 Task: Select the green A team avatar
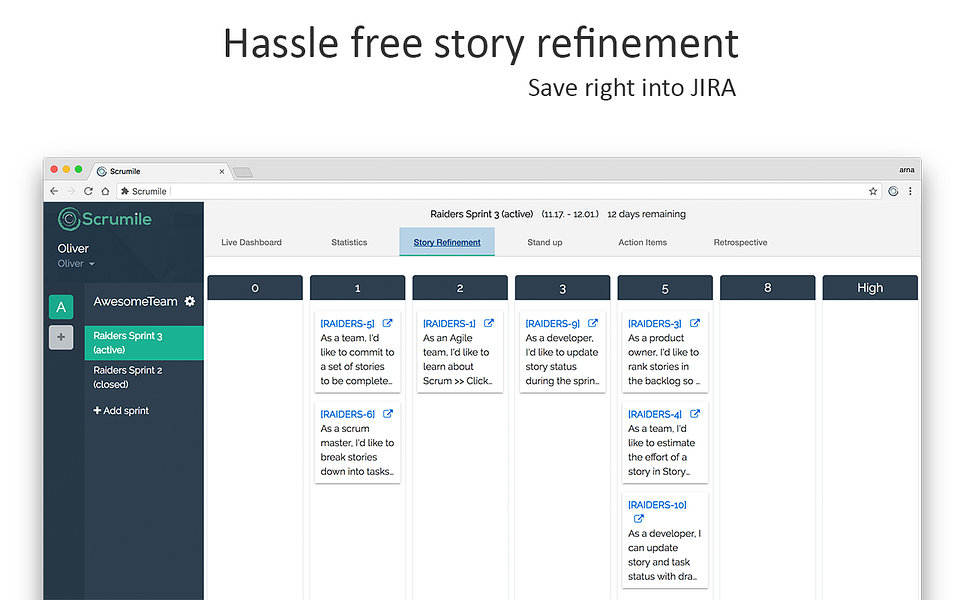(61, 307)
